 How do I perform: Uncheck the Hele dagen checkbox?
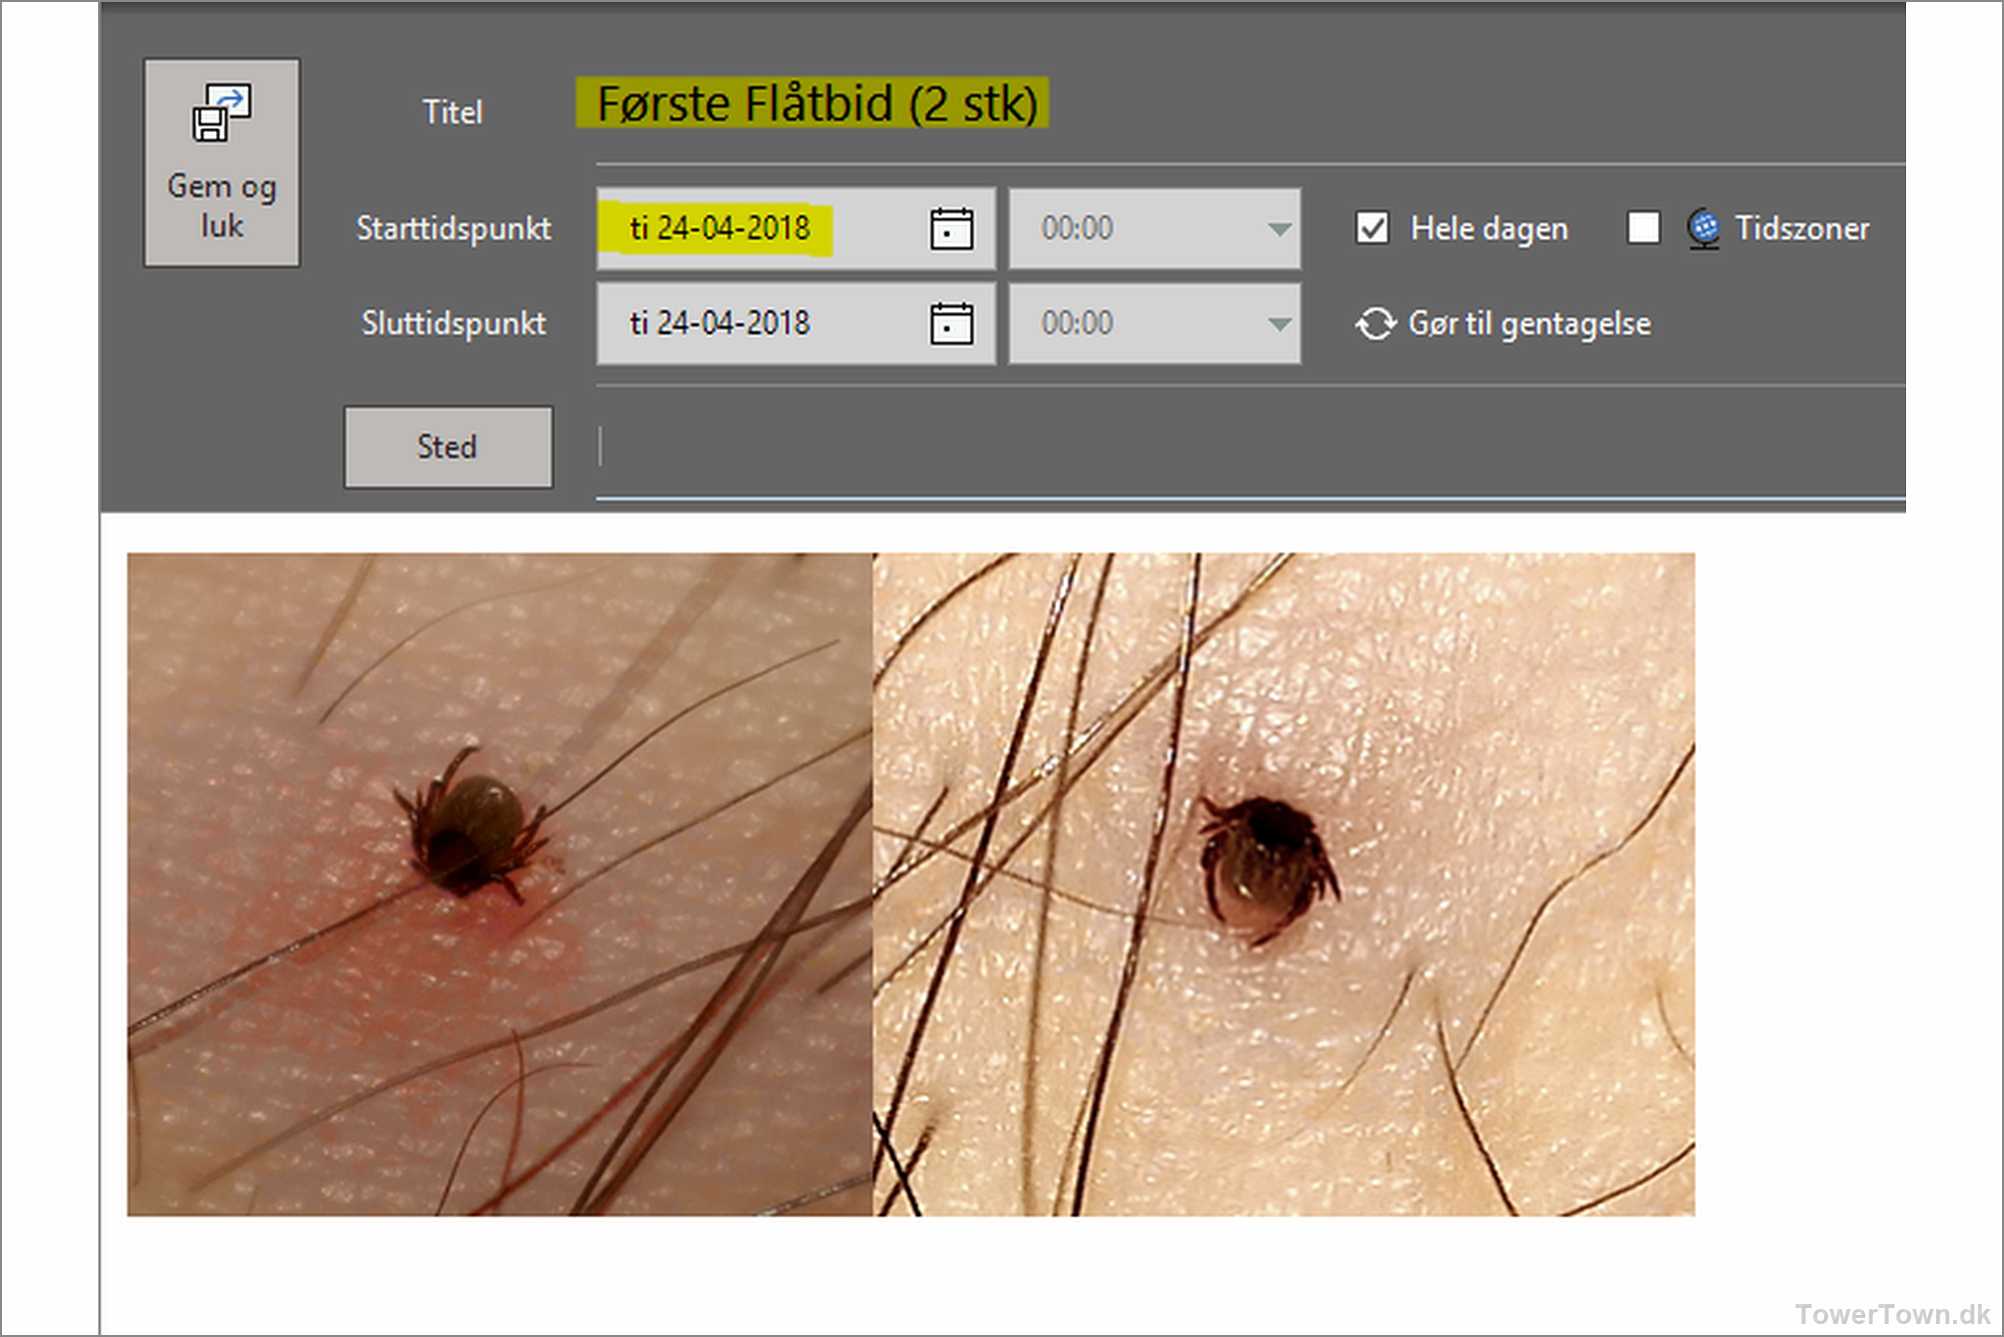pyautogui.click(x=1372, y=229)
